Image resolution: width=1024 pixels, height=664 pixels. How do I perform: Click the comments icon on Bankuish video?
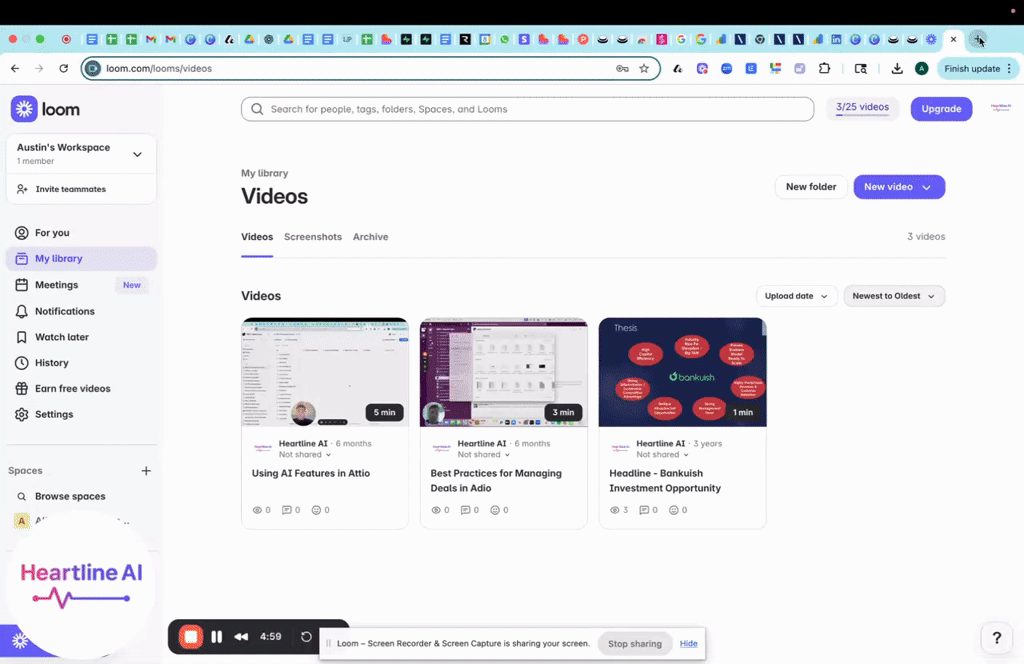644,510
